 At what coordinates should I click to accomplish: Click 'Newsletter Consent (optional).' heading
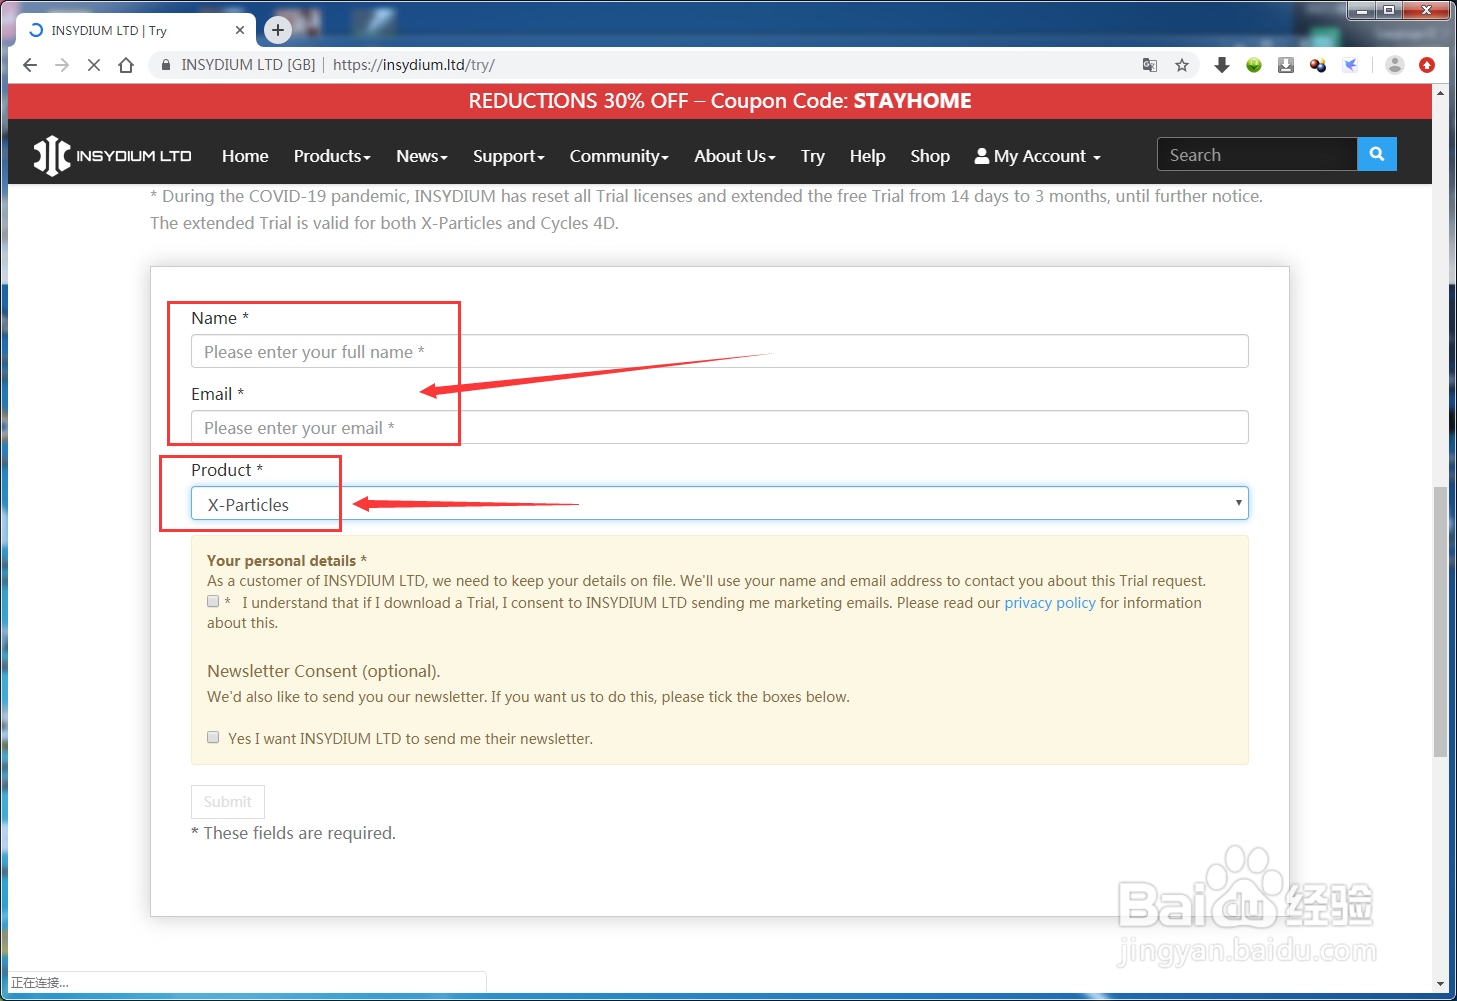click(x=324, y=671)
